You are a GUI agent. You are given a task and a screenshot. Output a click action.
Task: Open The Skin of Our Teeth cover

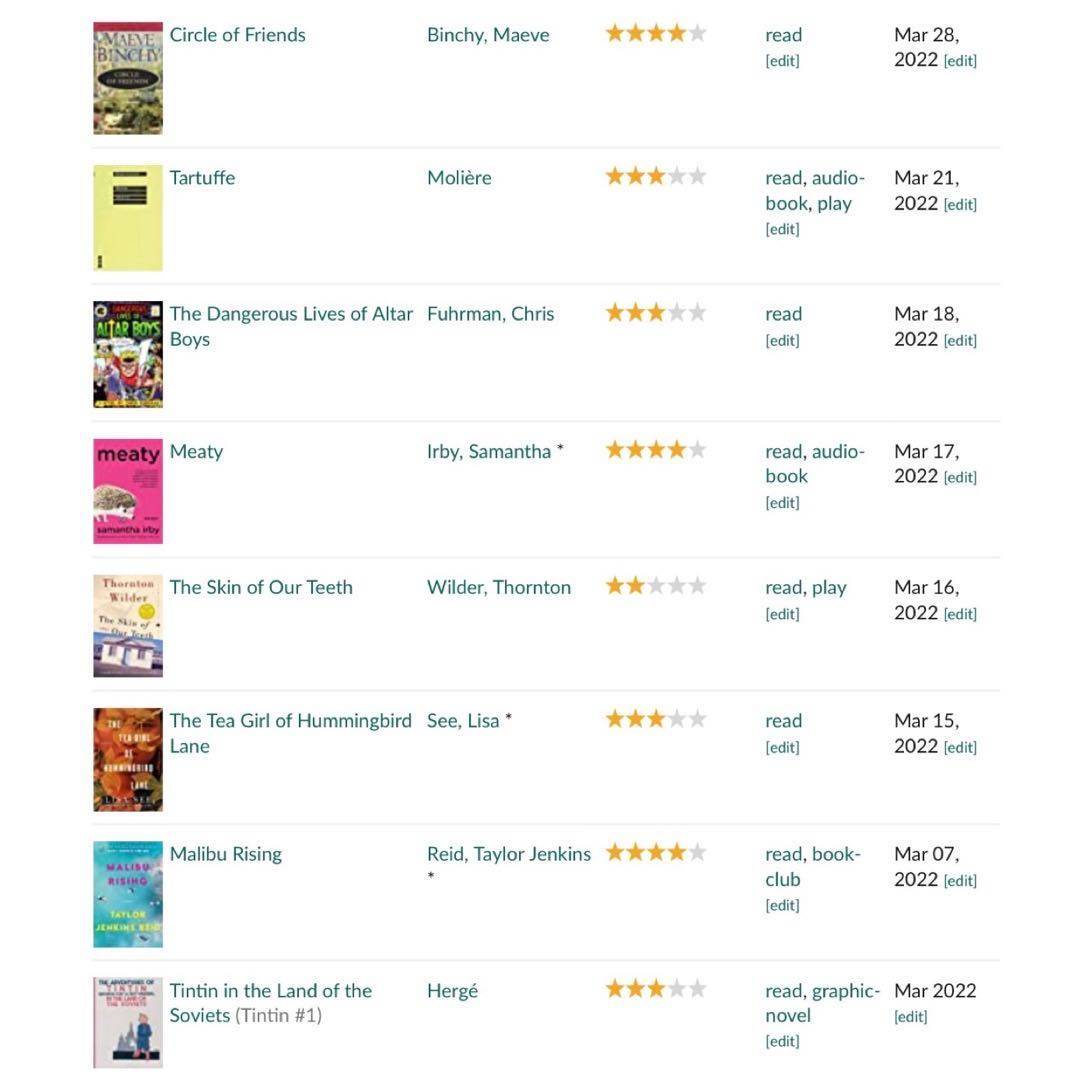[128, 626]
